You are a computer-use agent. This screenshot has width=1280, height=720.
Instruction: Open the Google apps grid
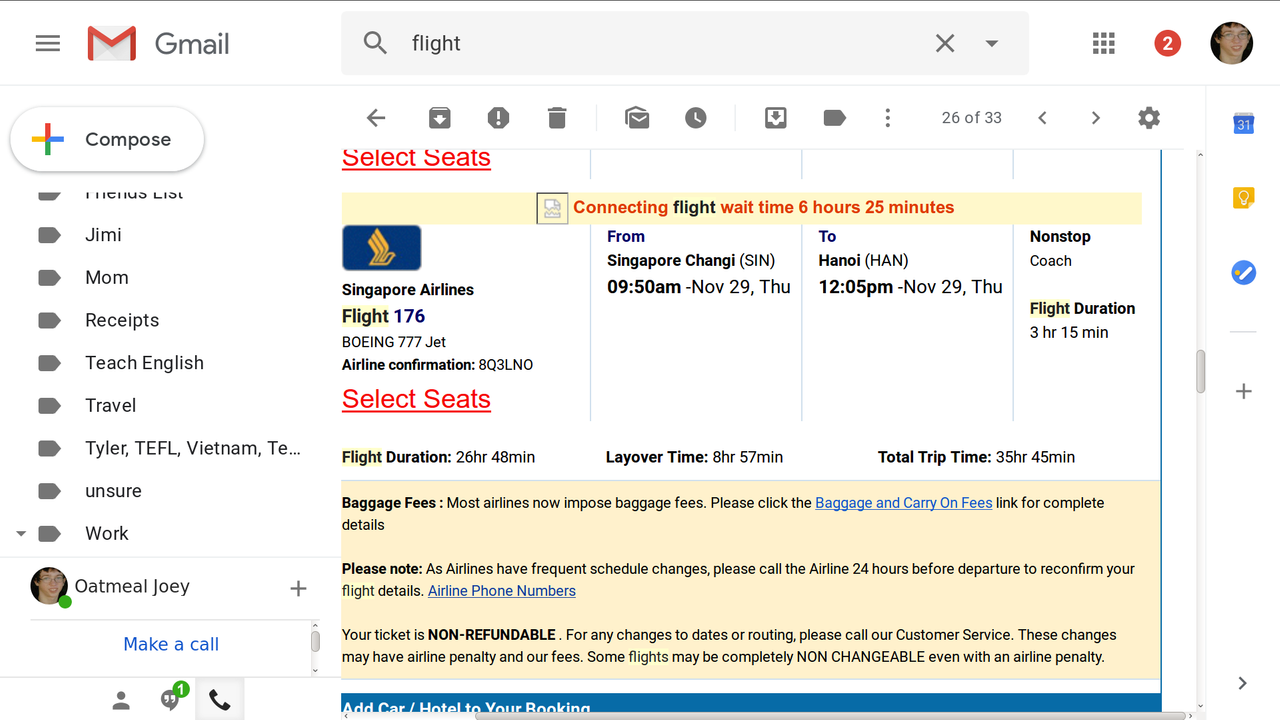click(x=1104, y=43)
